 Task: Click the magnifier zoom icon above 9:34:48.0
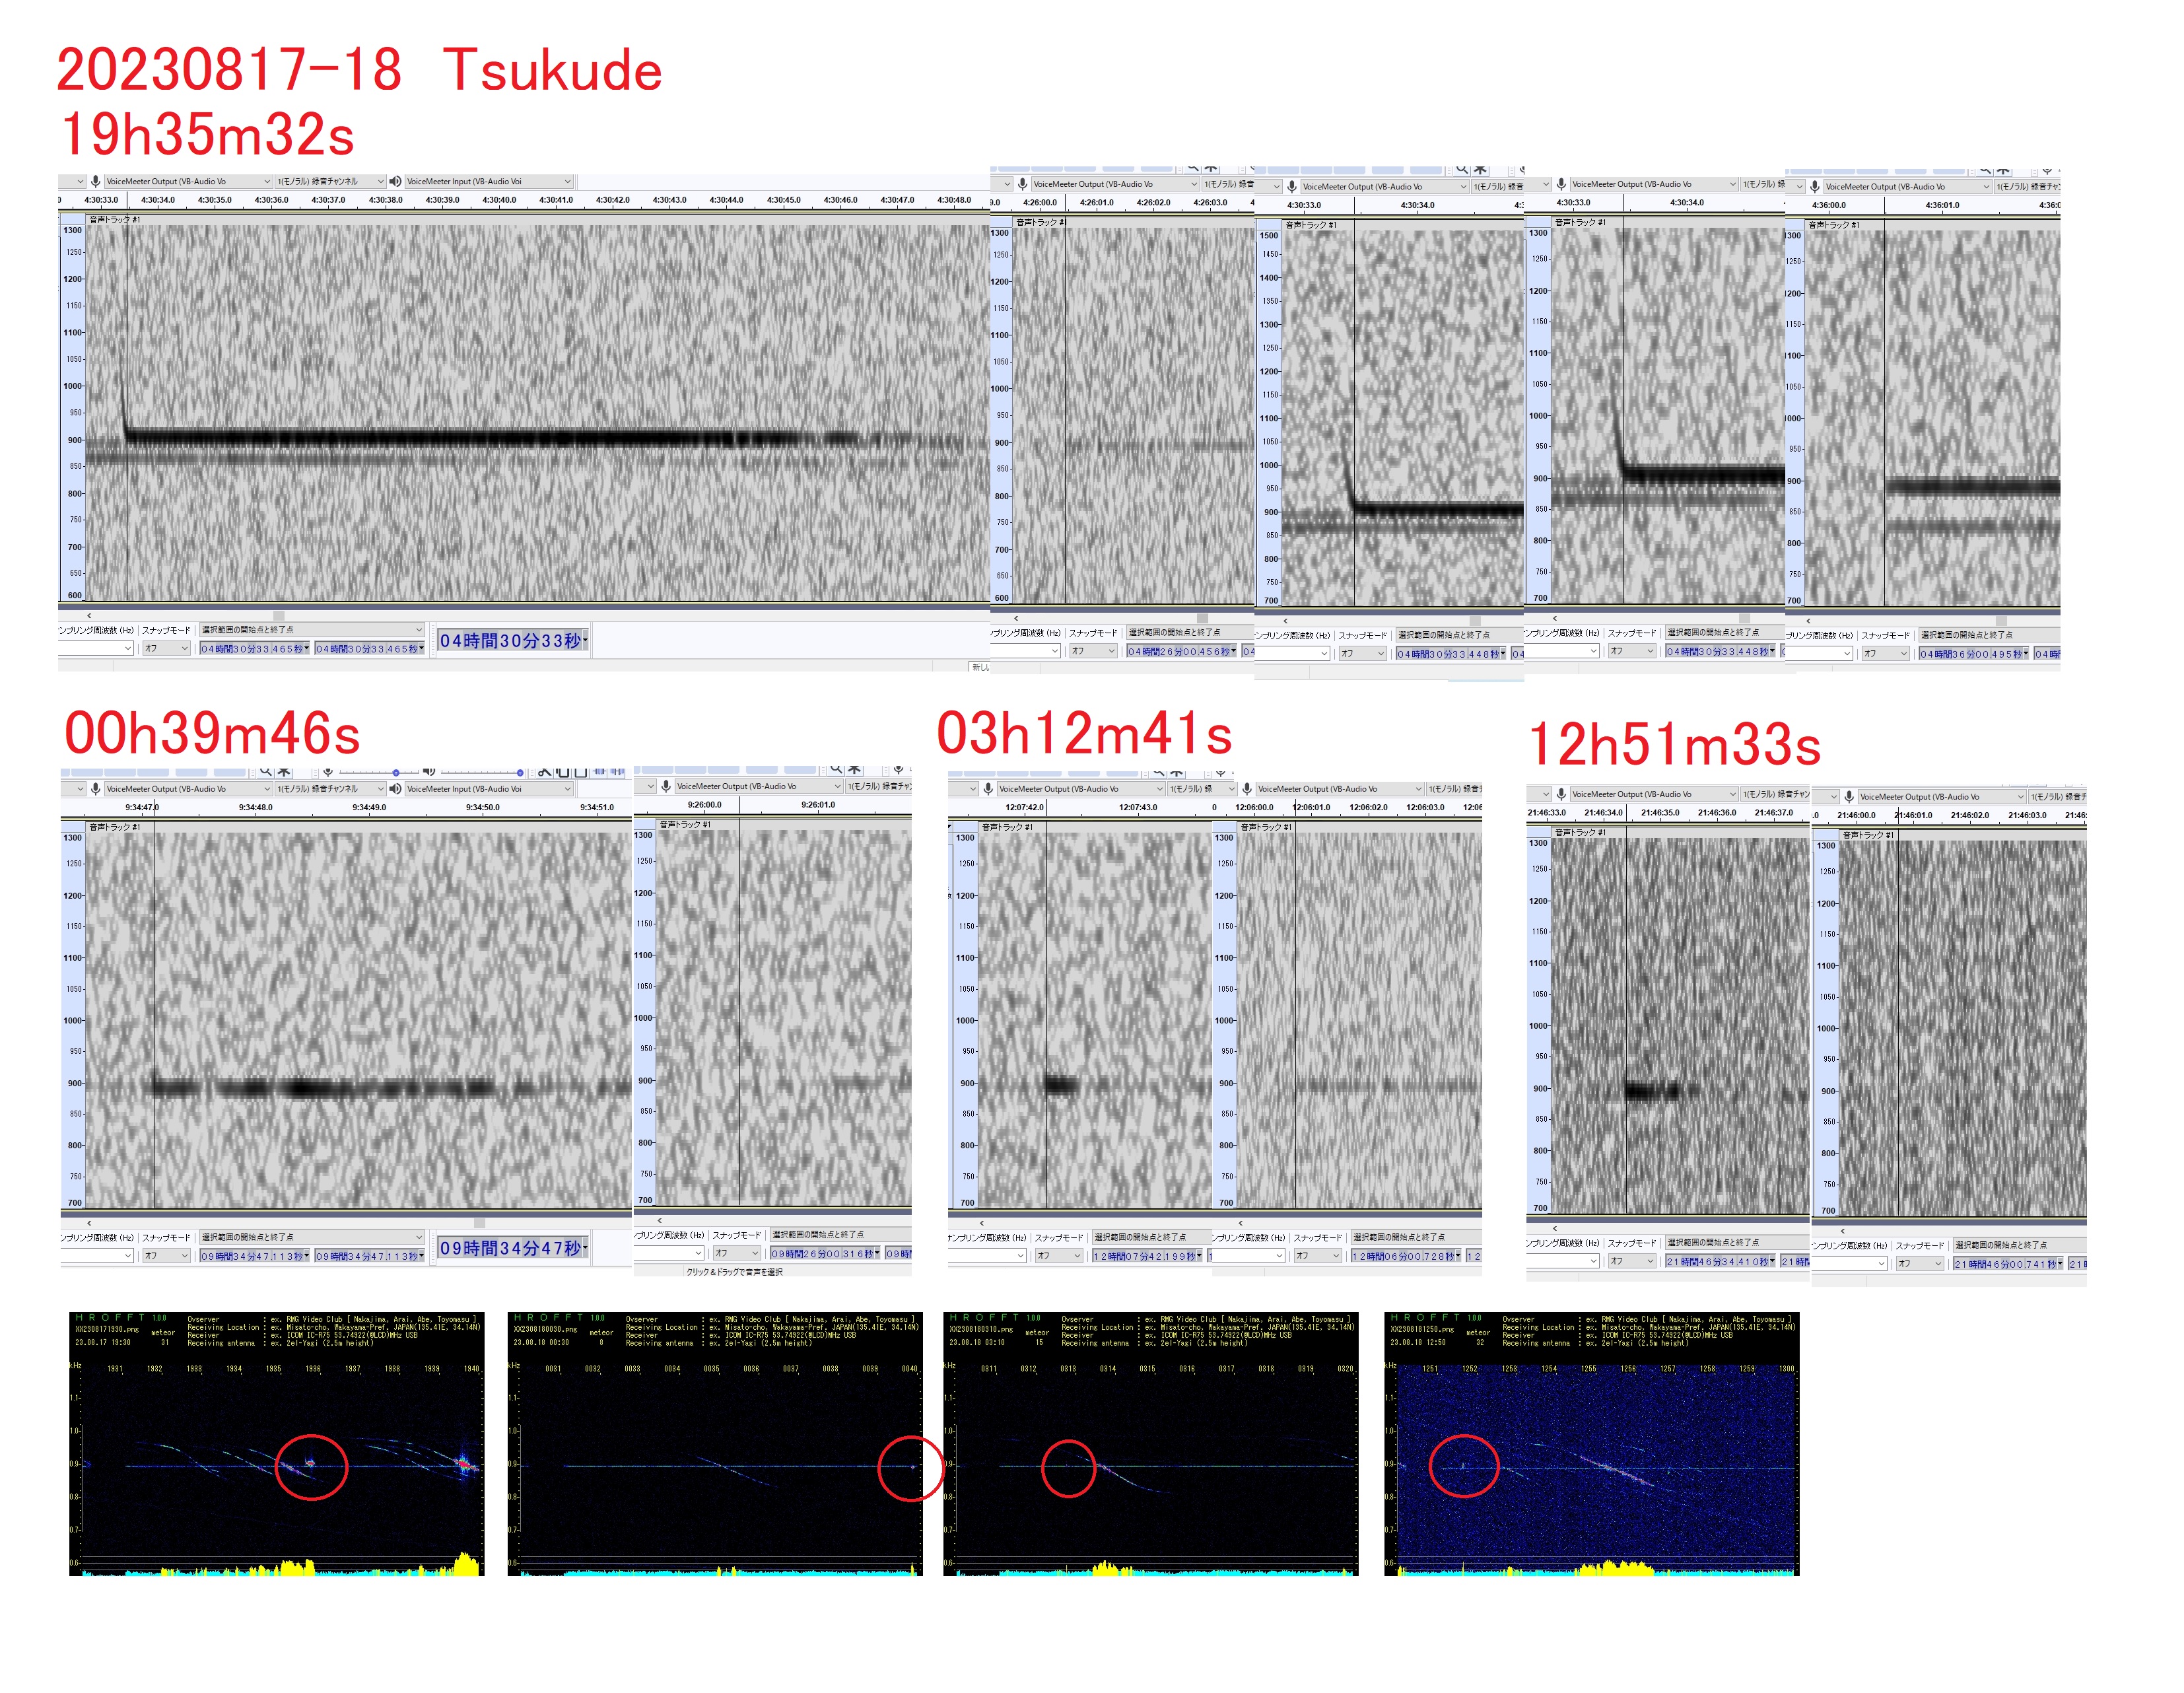pos(265,771)
